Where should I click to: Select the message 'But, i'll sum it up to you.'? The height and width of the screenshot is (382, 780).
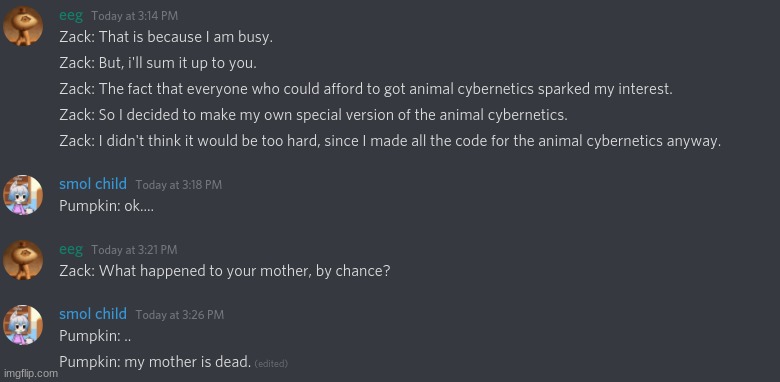pyautogui.click(x=158, y=63)
